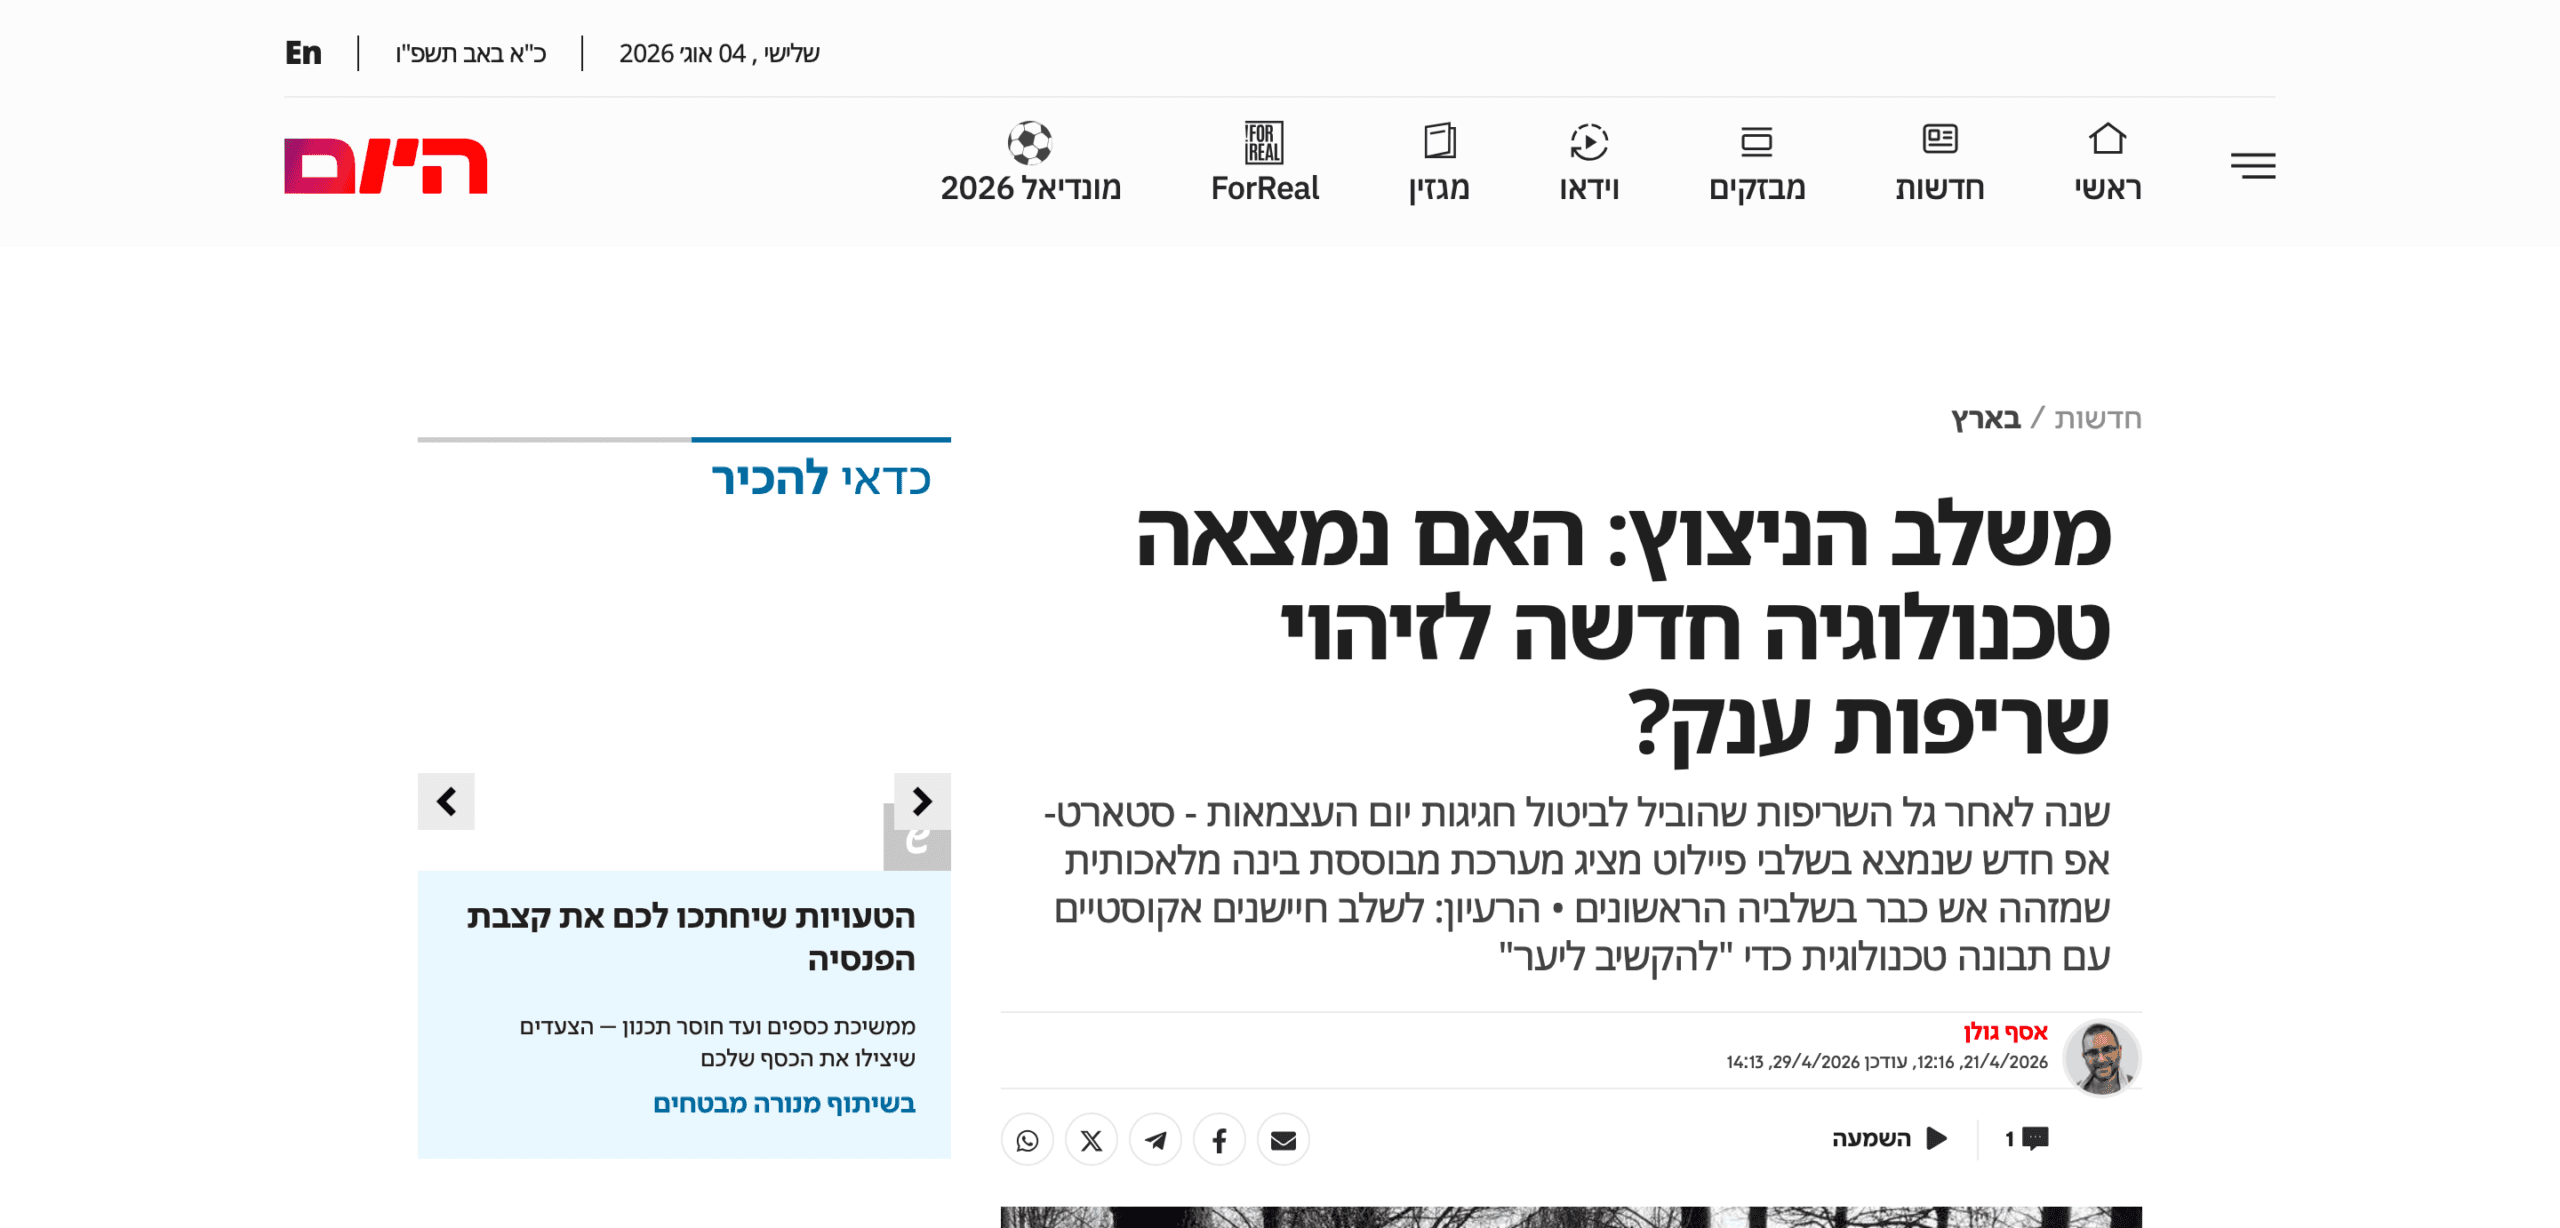Share article on Facebook icon
Screen dimensions: 2560x1228
[x=1219, y=1140]
